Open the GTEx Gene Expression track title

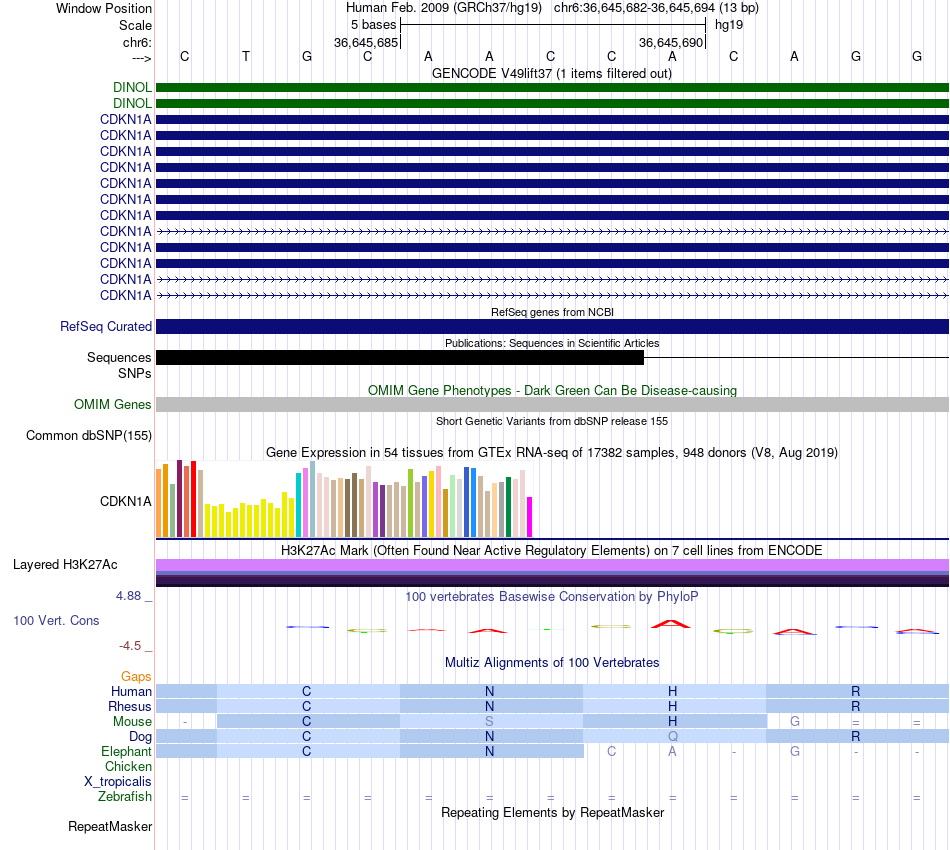coord(552,453)
